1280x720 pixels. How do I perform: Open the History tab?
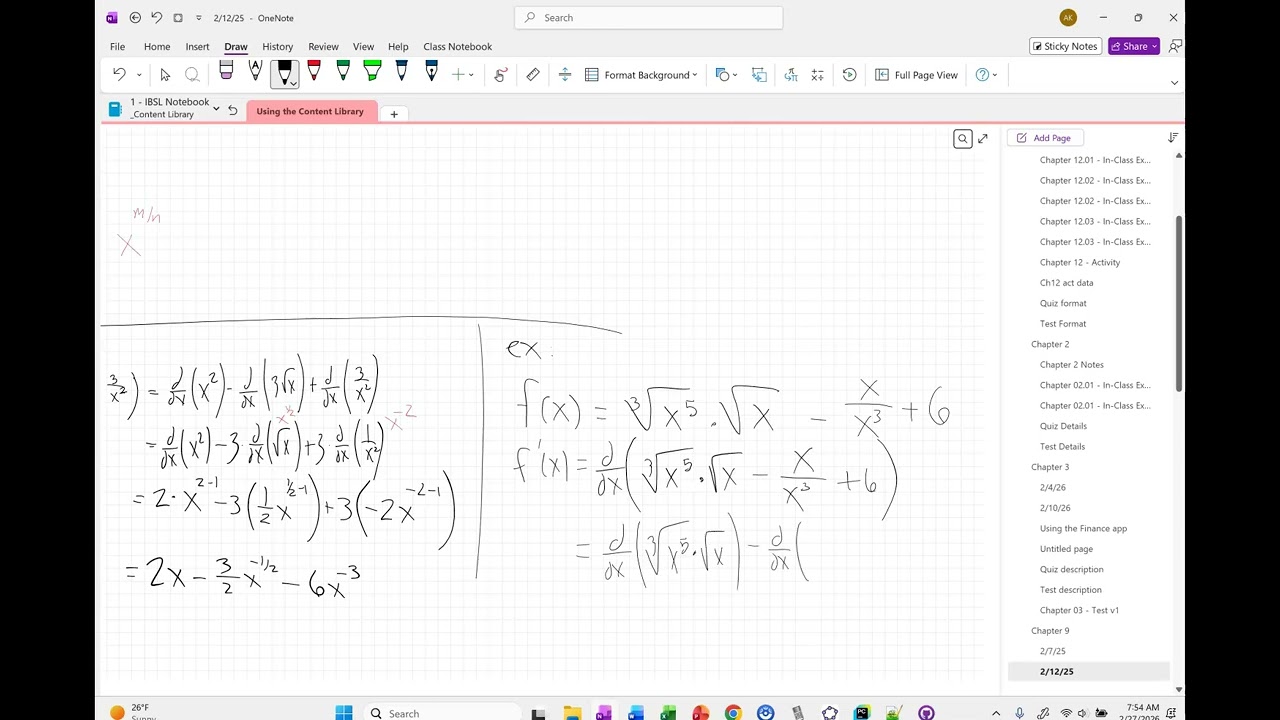(278, 46)
